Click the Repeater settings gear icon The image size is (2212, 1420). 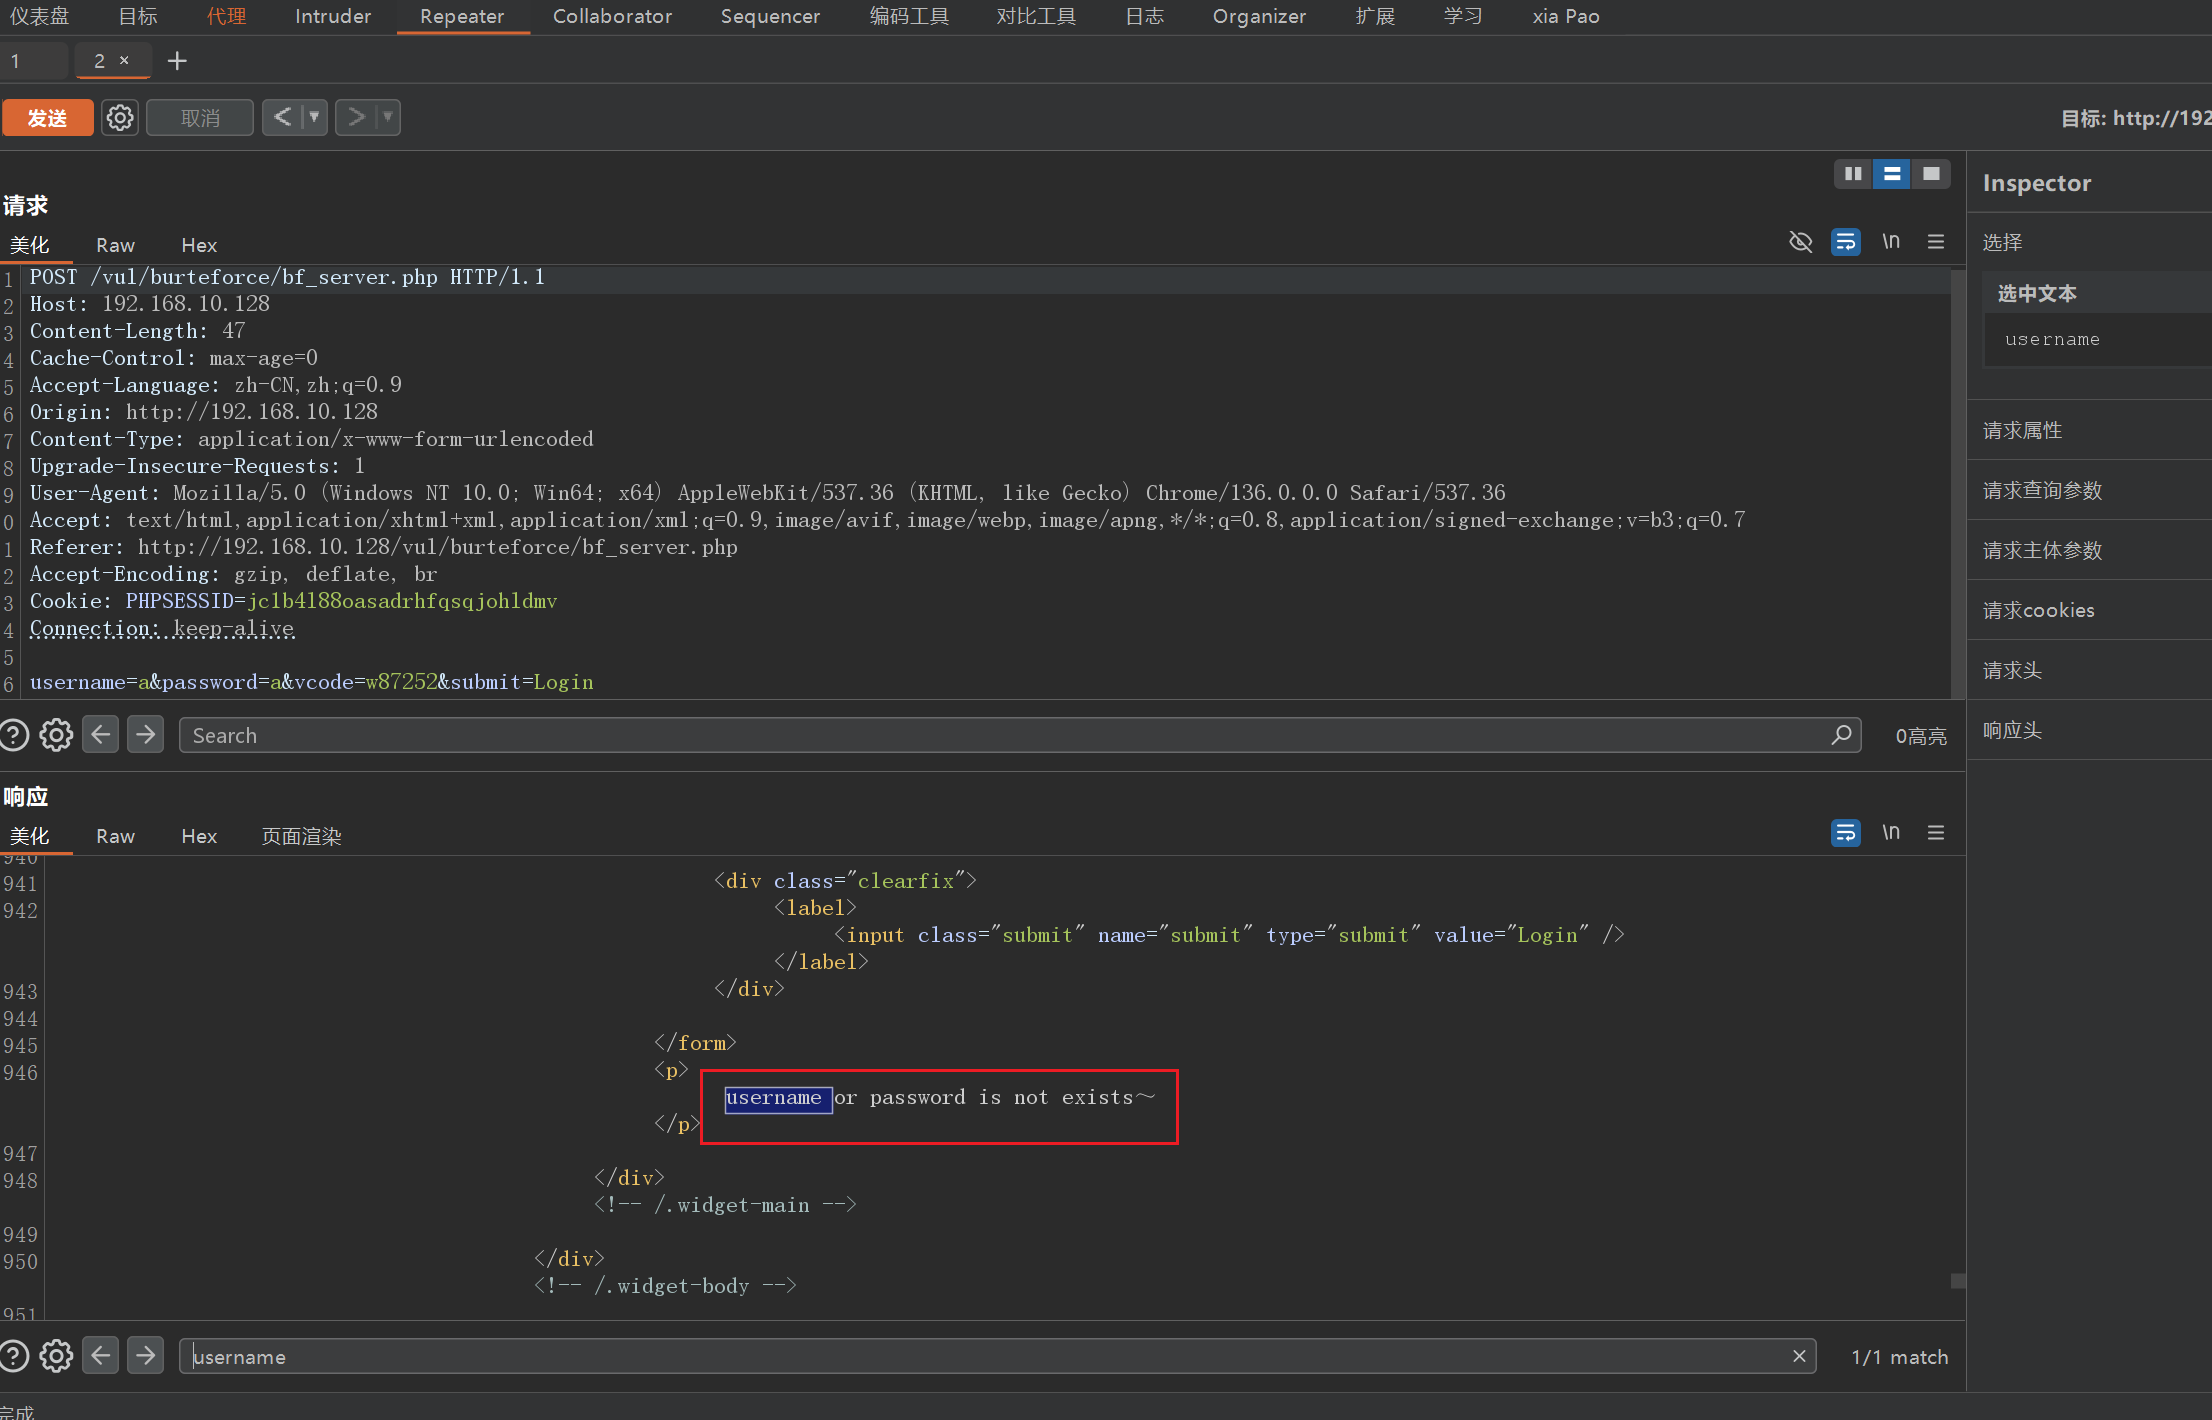(120, 118)
